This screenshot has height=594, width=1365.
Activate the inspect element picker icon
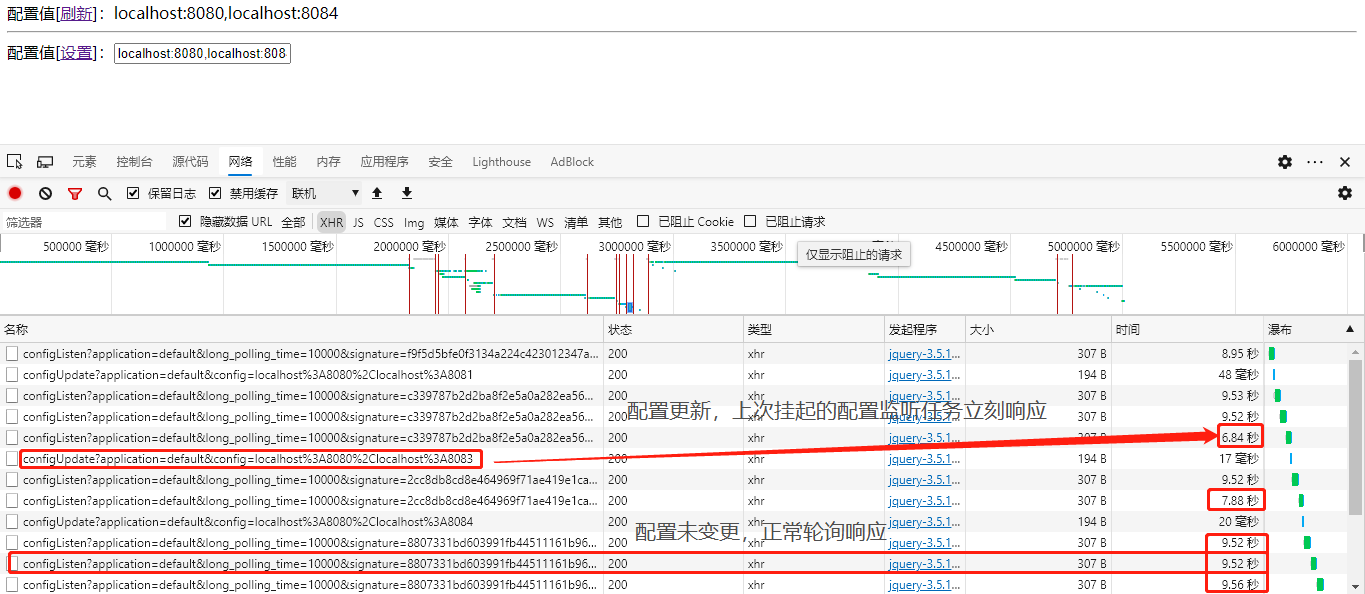click(15, 161)
